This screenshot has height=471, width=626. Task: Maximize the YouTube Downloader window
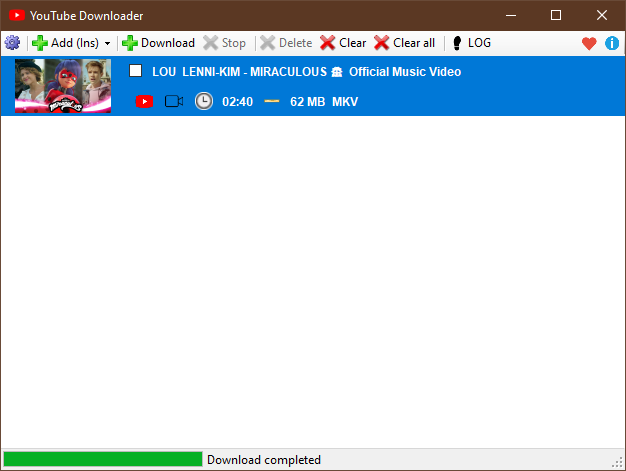pos(556,15)
